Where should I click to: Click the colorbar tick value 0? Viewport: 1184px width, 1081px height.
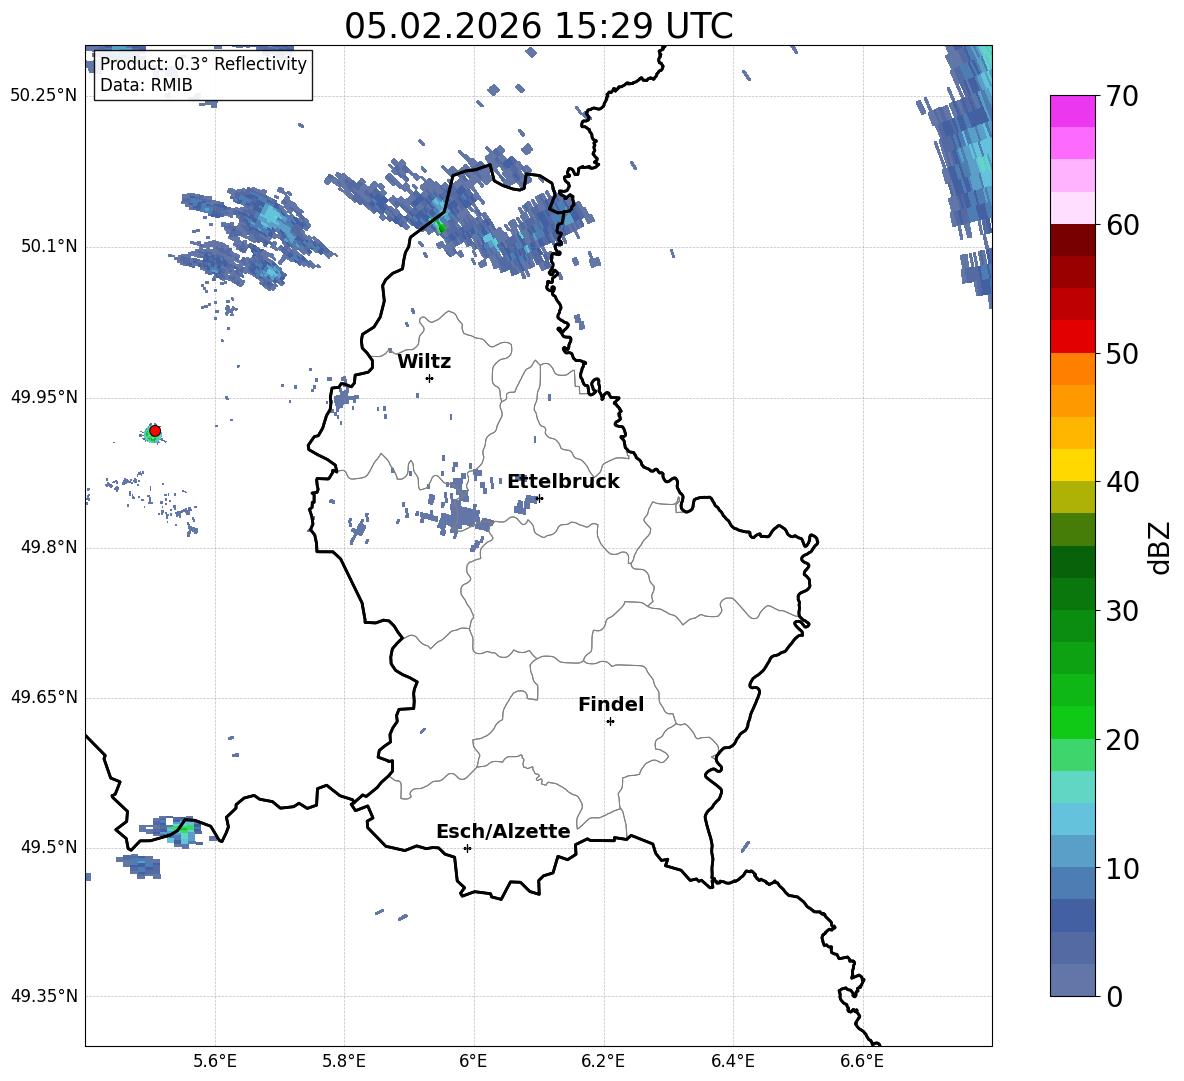(1114, 997)
